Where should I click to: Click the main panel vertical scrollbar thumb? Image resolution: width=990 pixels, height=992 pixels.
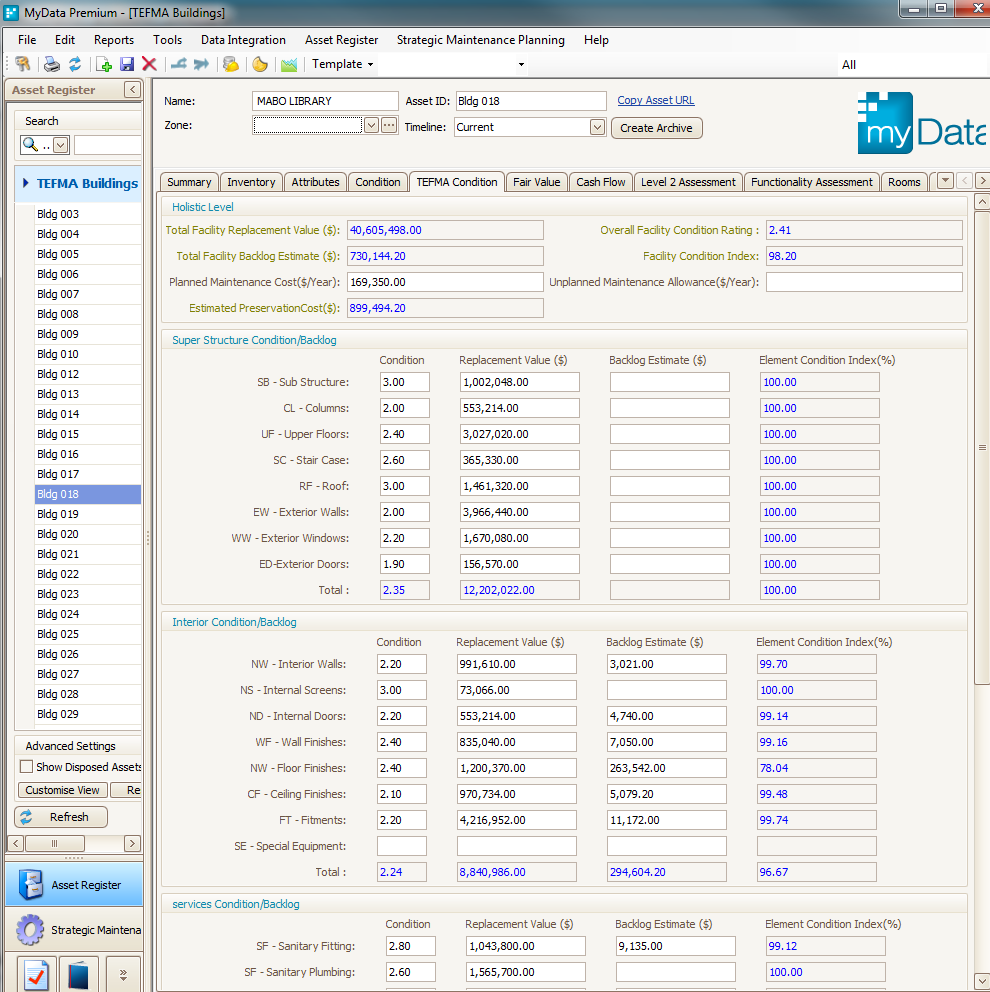pyautogui.click(x=982, y=447)
